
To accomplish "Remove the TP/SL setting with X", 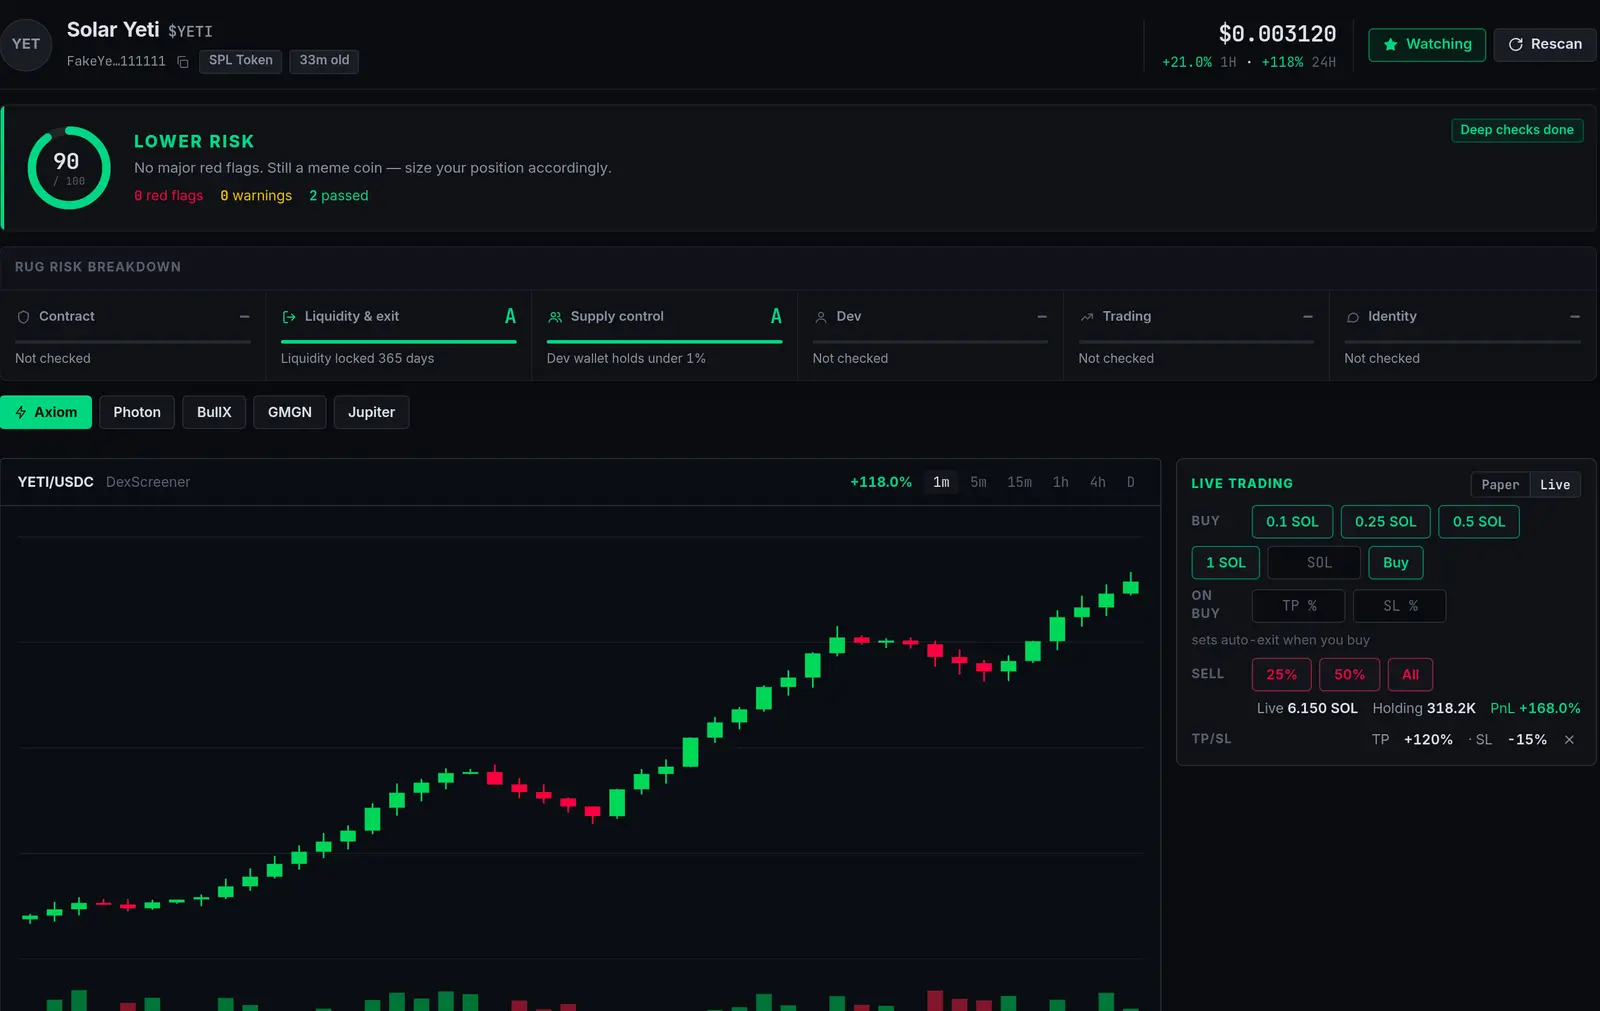I will pos(1569,740).
